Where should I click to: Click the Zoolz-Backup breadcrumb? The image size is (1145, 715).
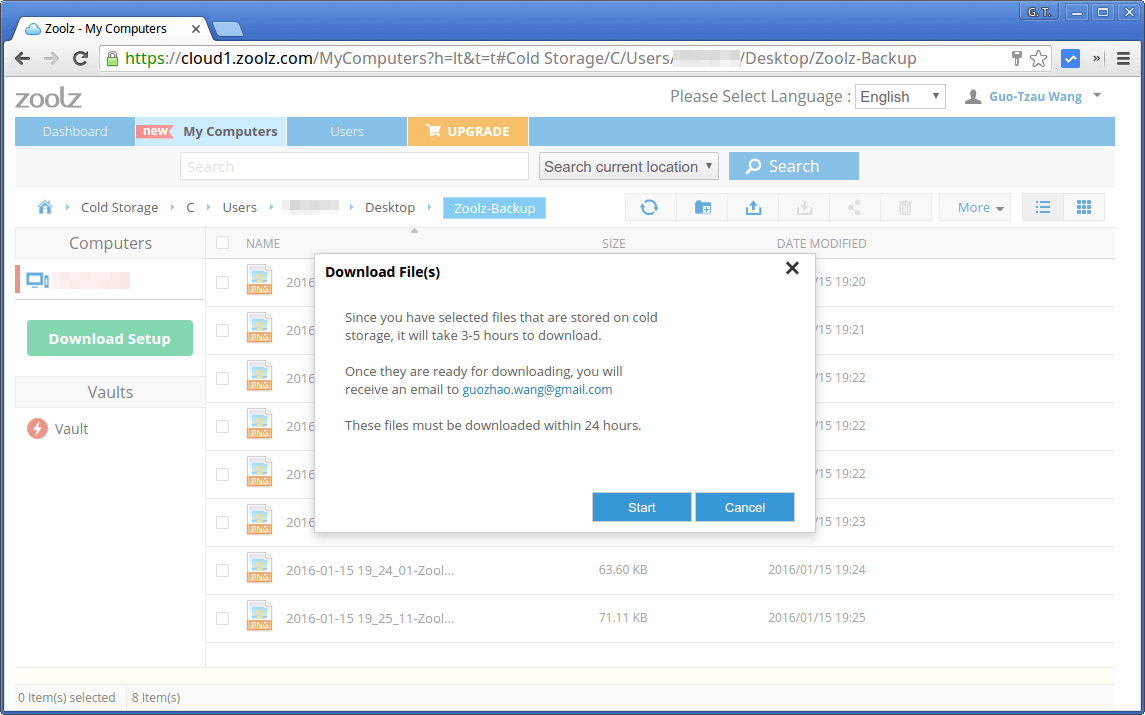click(492, 207)
